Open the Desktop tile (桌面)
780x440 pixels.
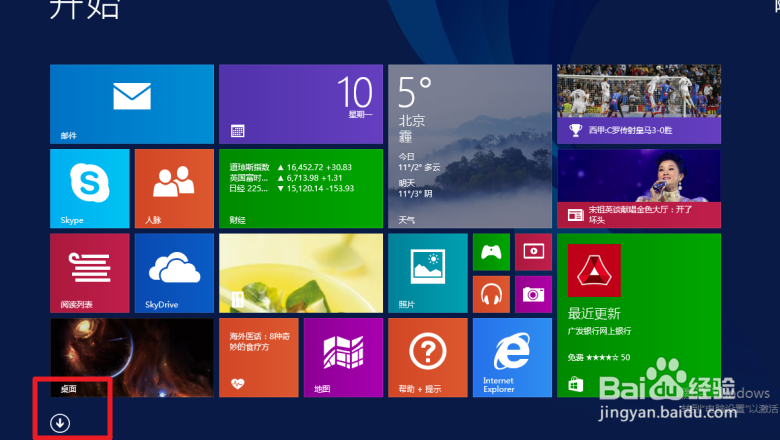[x=132, y=357]
